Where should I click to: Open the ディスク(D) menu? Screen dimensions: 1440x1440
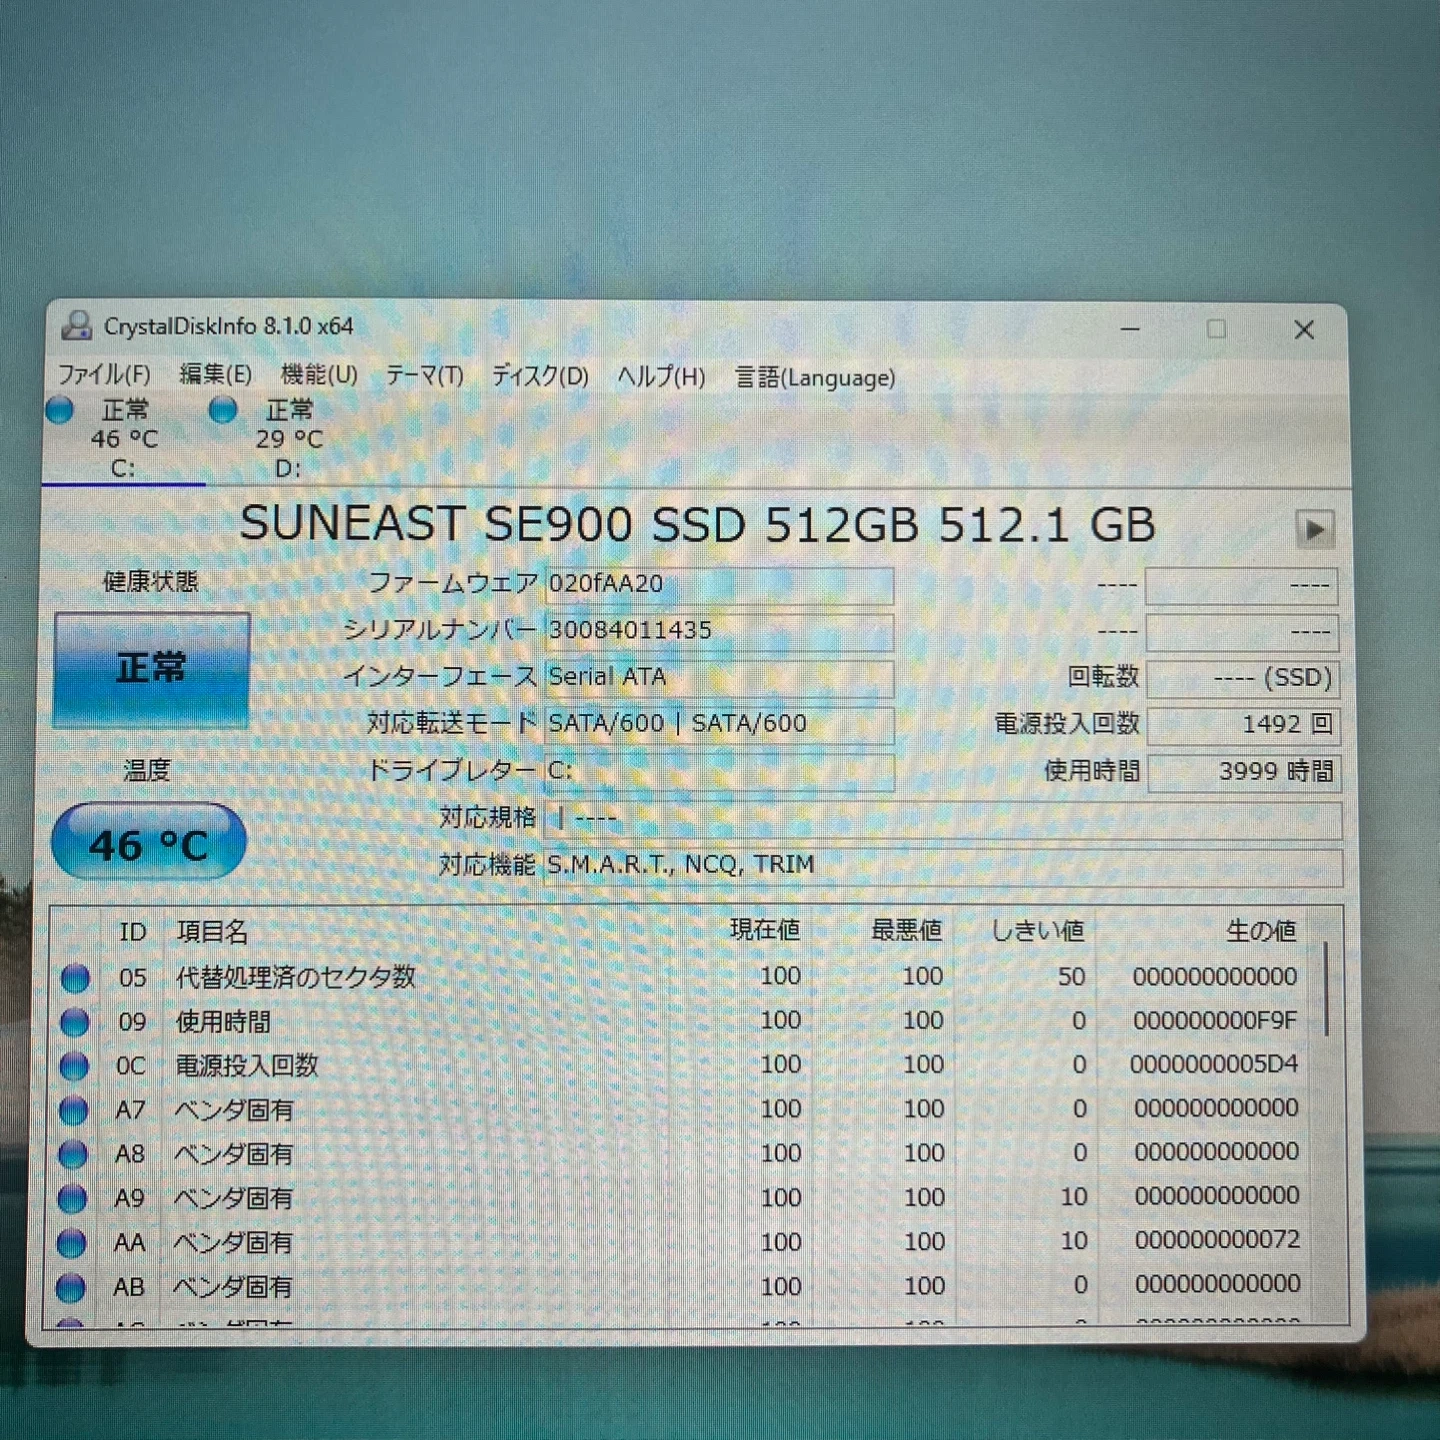tap(540, 376)
